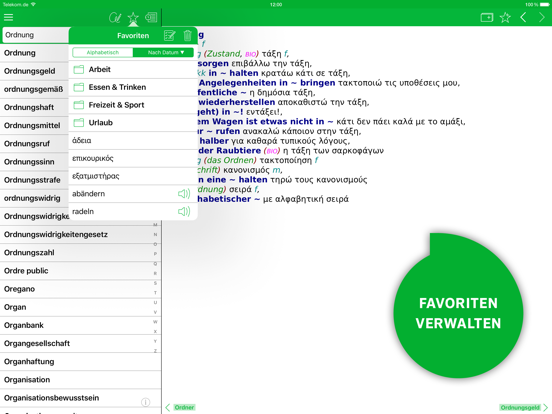Jump to letter W in index
Image resolution: width=552 pixels, height=414 pixels.
[155, 322]
